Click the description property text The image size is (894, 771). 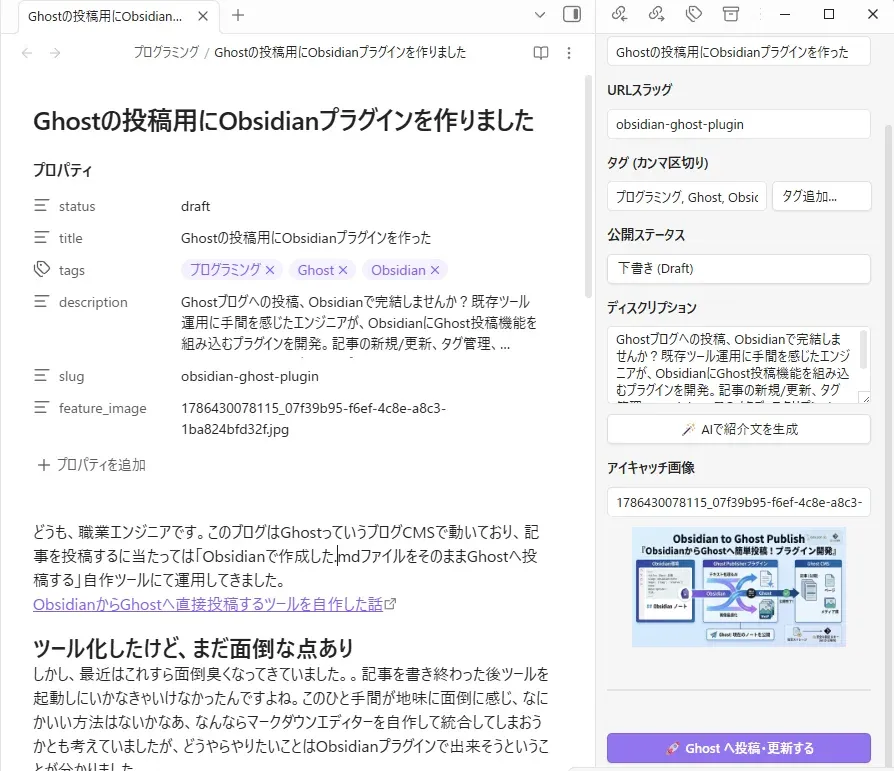coord(359,323)
